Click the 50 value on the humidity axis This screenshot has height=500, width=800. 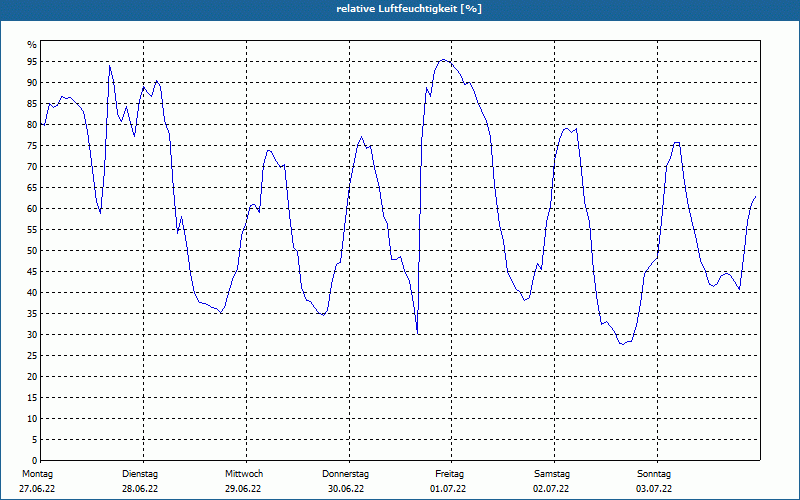(x=32, y=251)
